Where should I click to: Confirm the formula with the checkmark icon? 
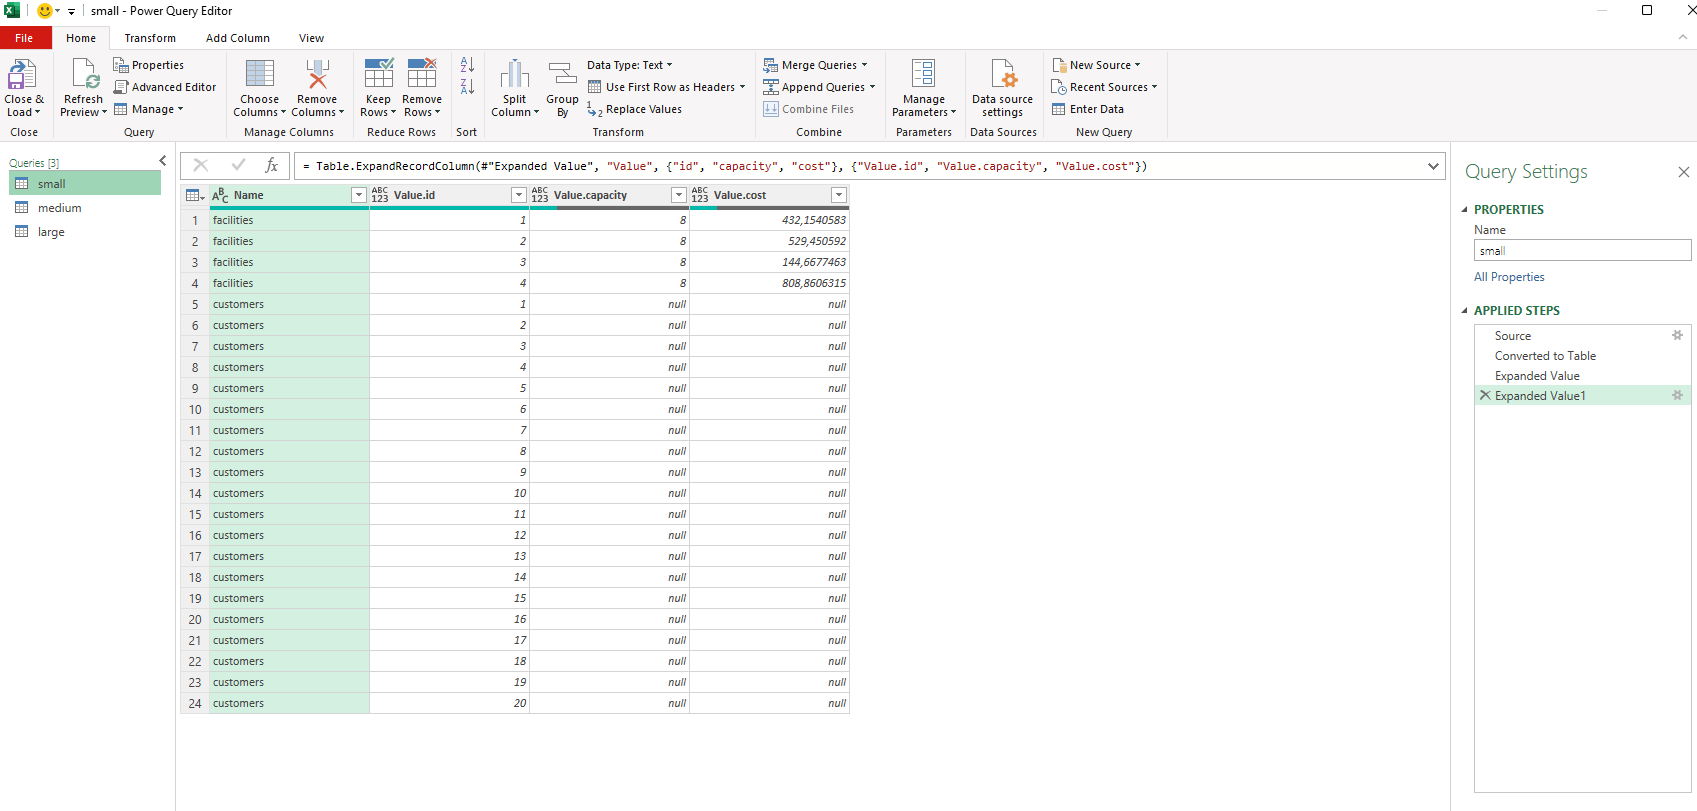point(238,166)
